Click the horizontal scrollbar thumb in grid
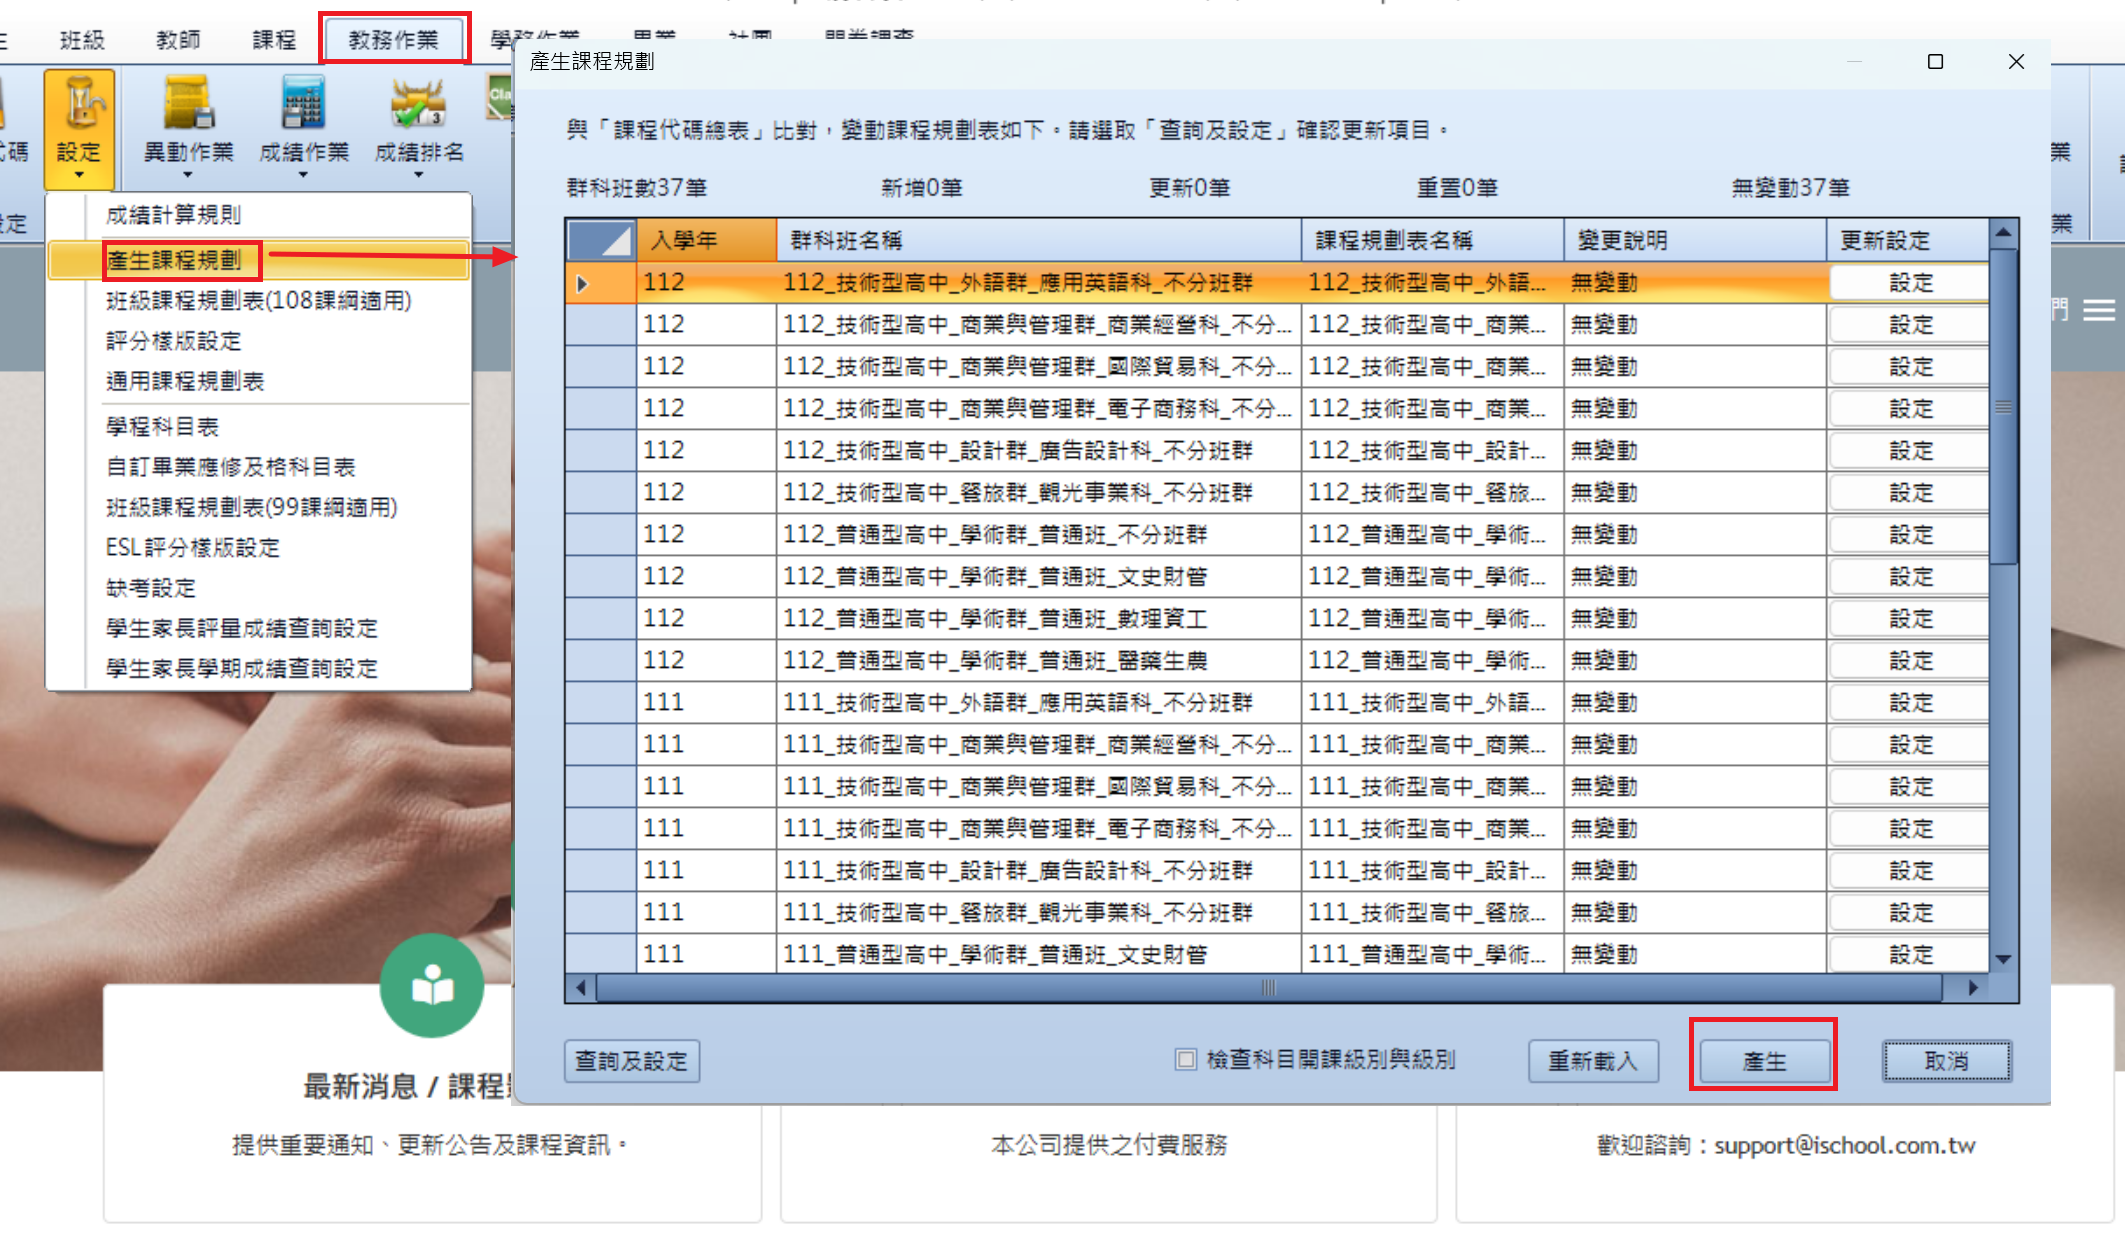Image resolution: width=2125 pixels, height=1235 pixels. [1268, 988]
